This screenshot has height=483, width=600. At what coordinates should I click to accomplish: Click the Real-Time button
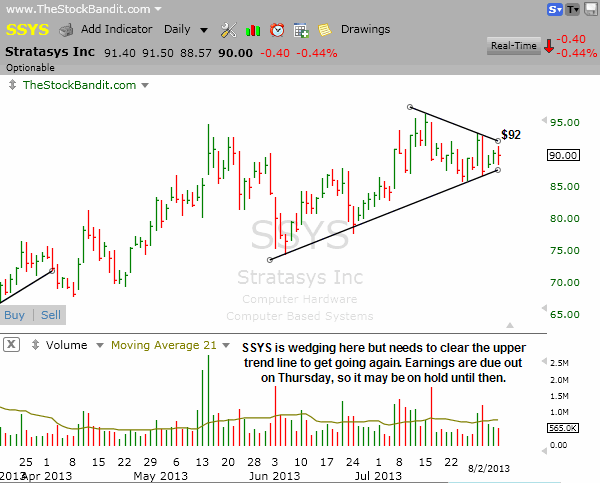pos(512,45)
